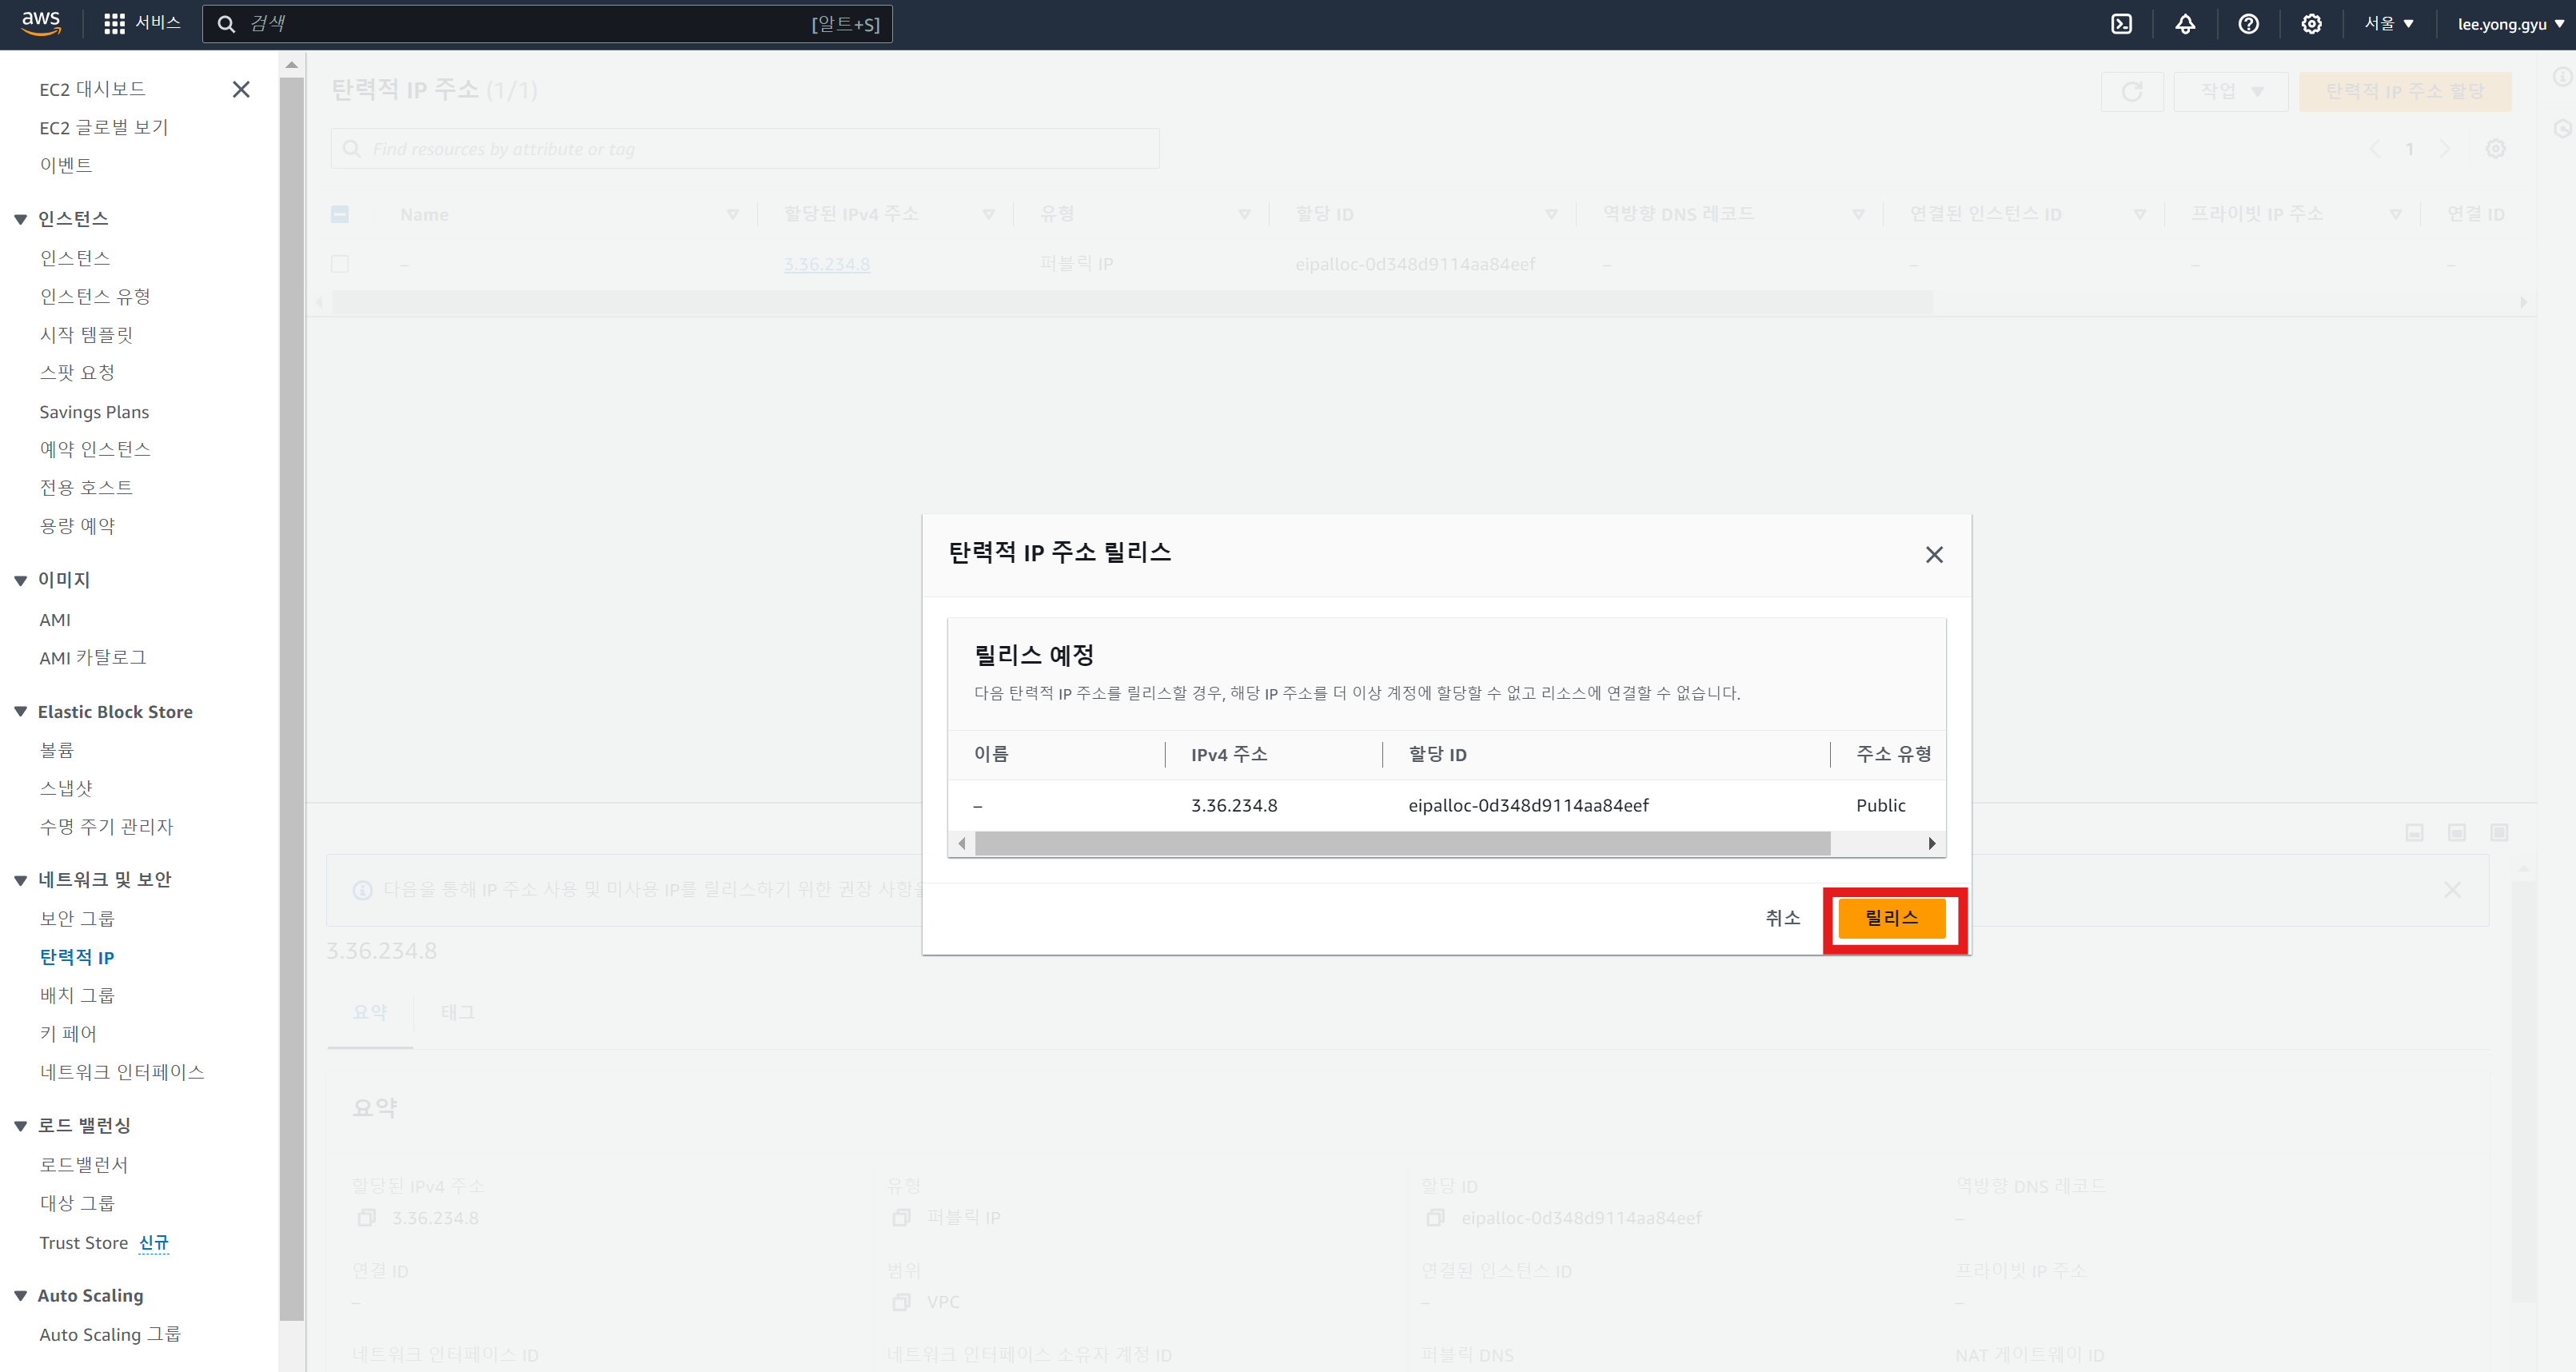Screen dimensions: 2576x1372
Task: Click the help question mark icon
Action: 2248,24
